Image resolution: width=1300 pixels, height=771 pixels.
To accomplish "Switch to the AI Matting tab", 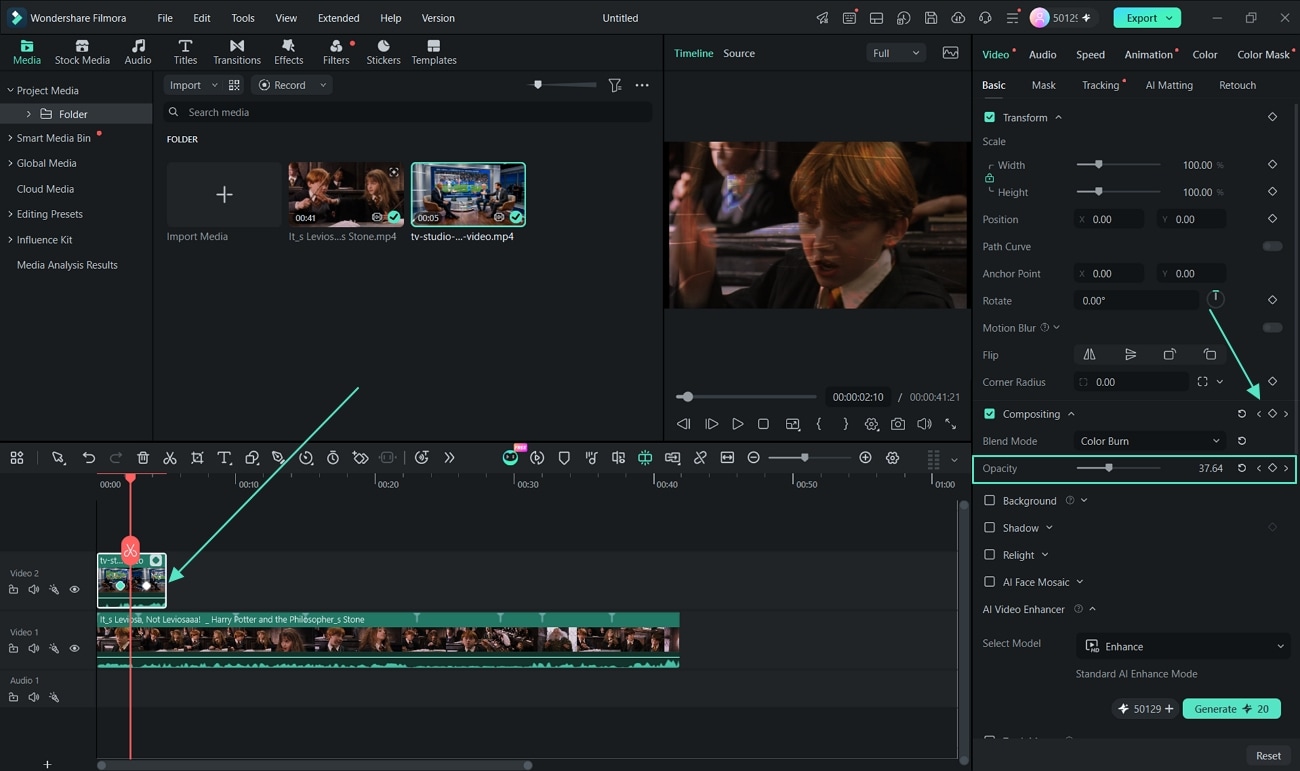I will 1169,86.
